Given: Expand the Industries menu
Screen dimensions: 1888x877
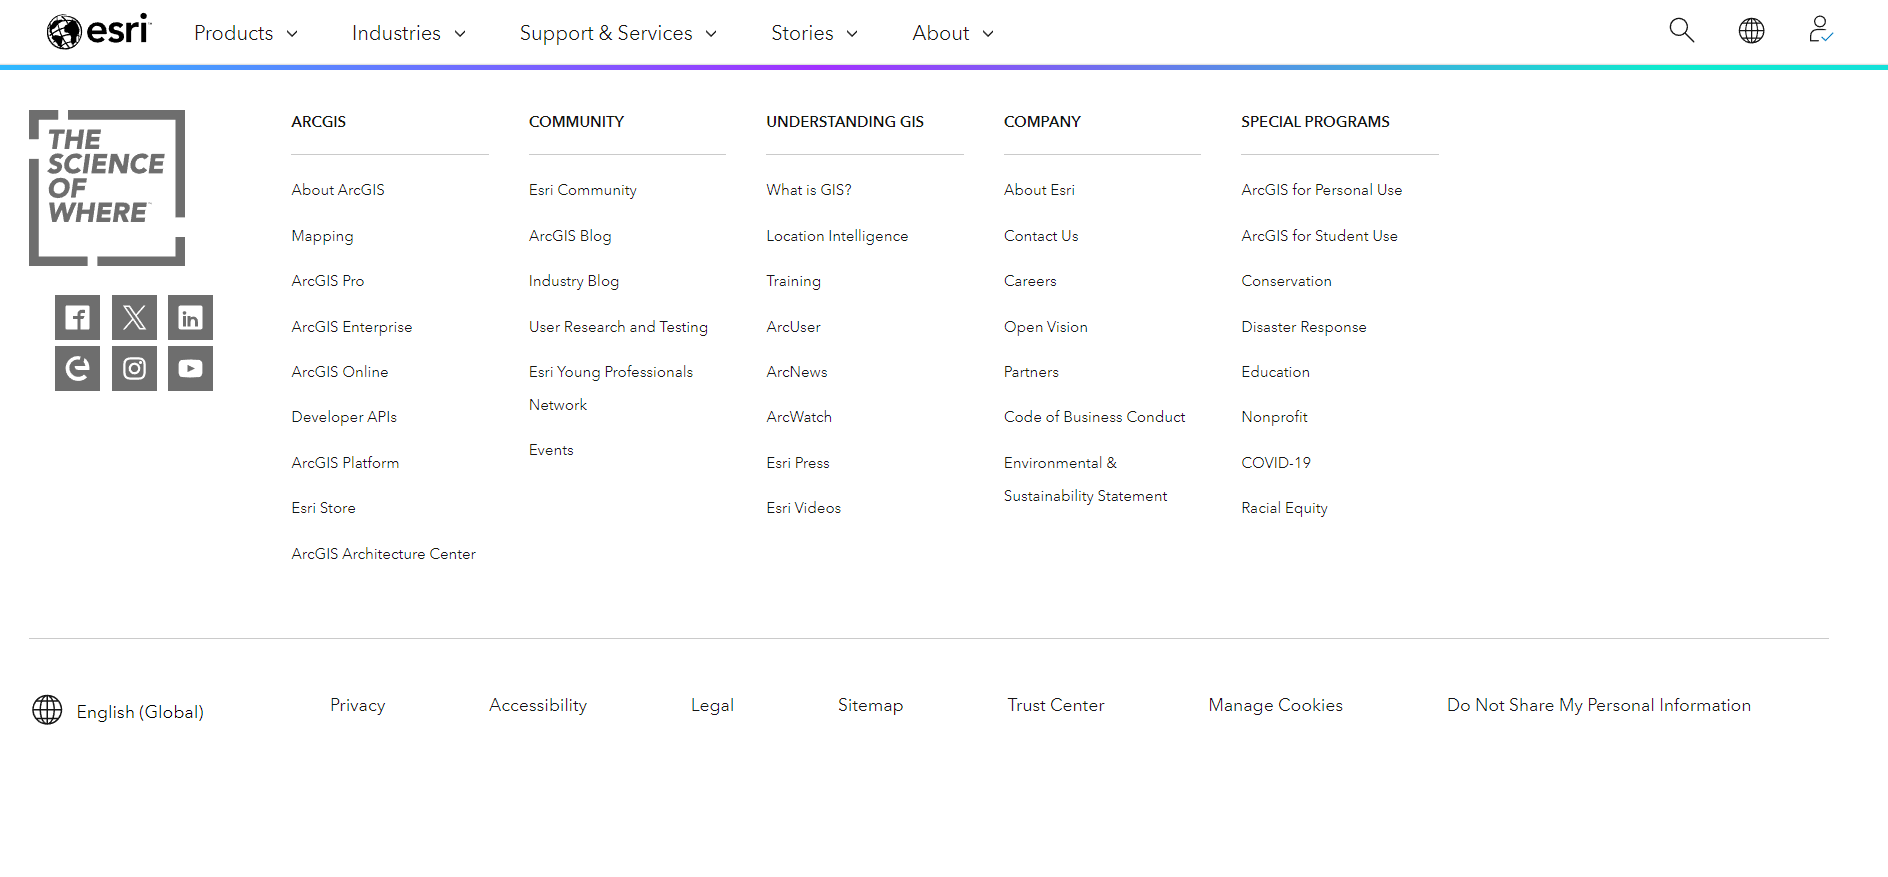Looking at the screenshot, I should tap(409, 33).
